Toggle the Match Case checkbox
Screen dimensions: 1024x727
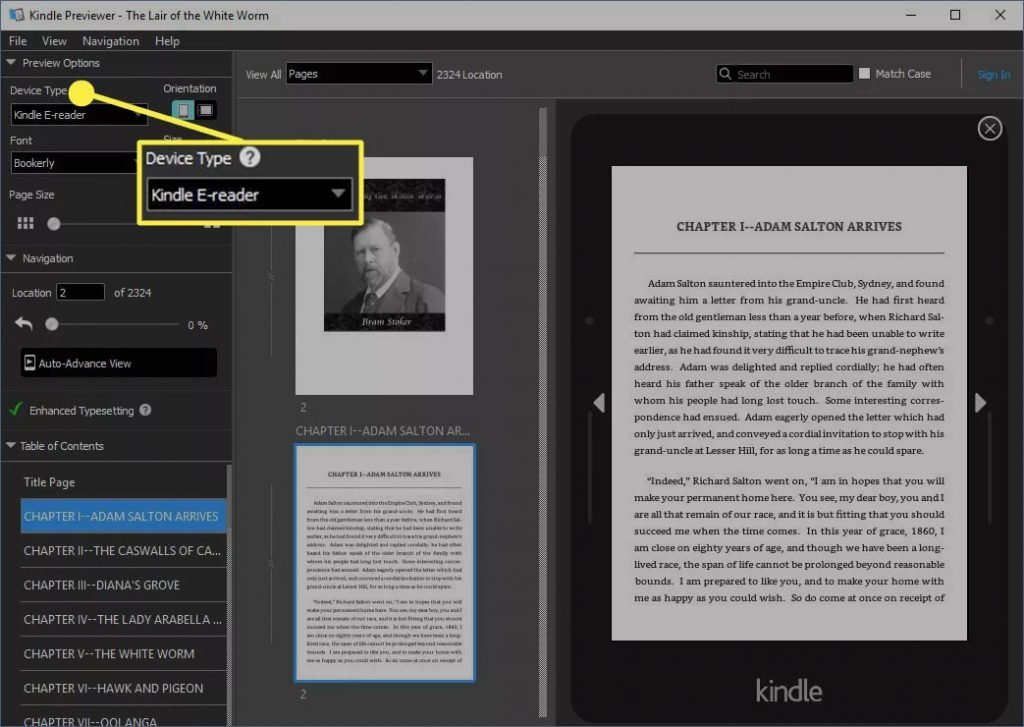point(864,74)
